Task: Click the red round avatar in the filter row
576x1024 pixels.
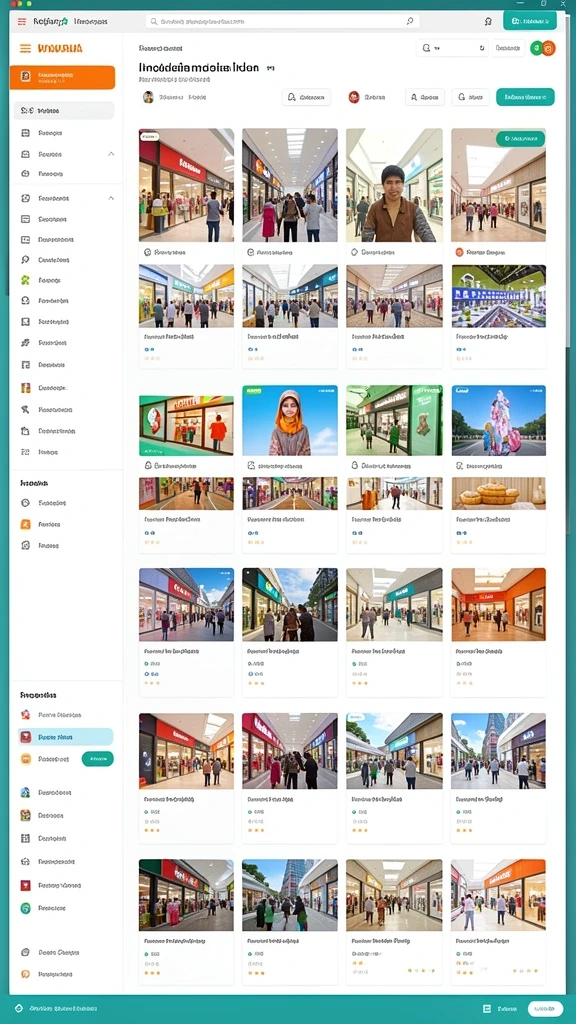Action: point(354,97)
